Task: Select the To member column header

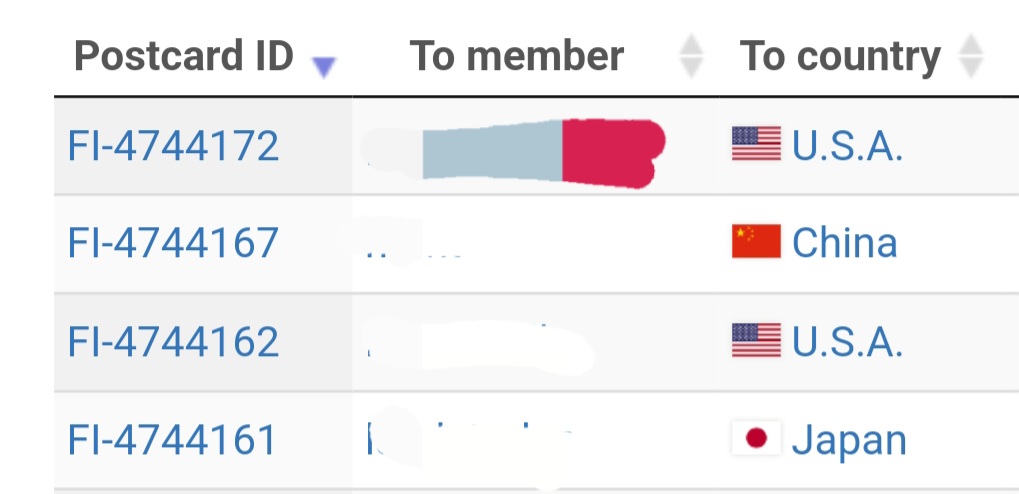Action: pyautogui.click(x=516, y=56)
